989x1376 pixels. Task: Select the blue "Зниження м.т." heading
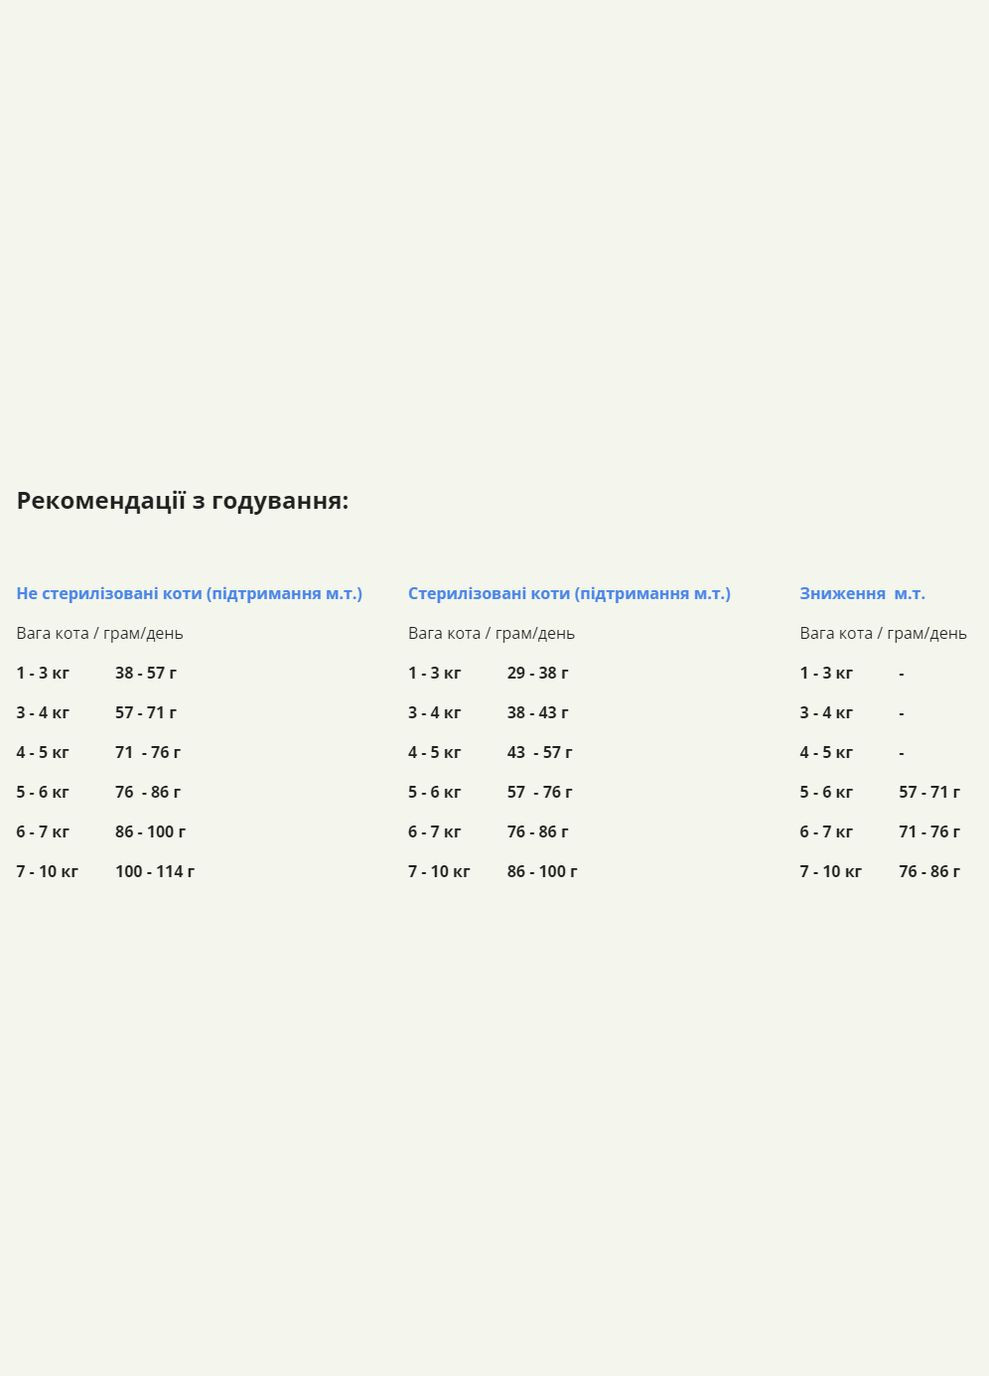pyautogui.click(x=862, y=593)
